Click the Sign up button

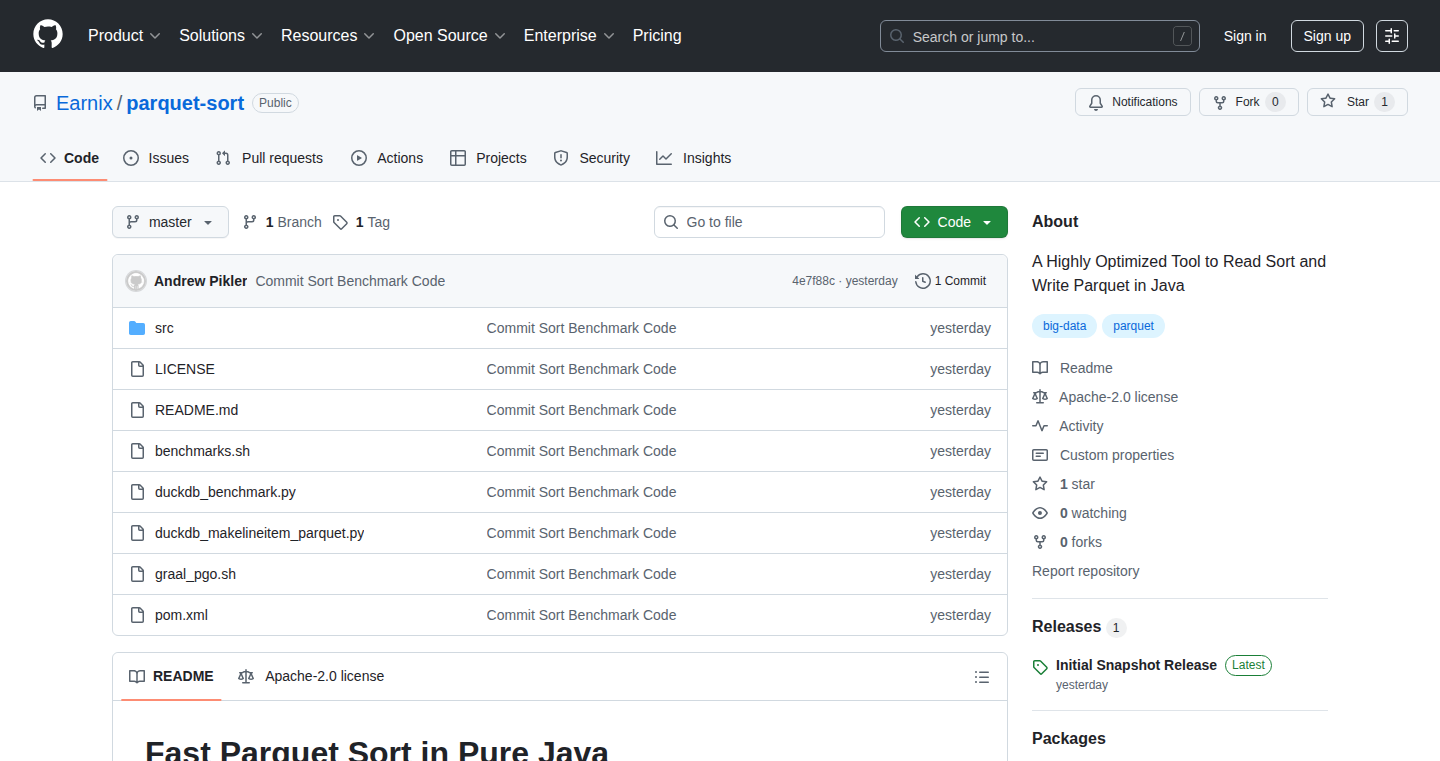click(x=1327, y=36)
